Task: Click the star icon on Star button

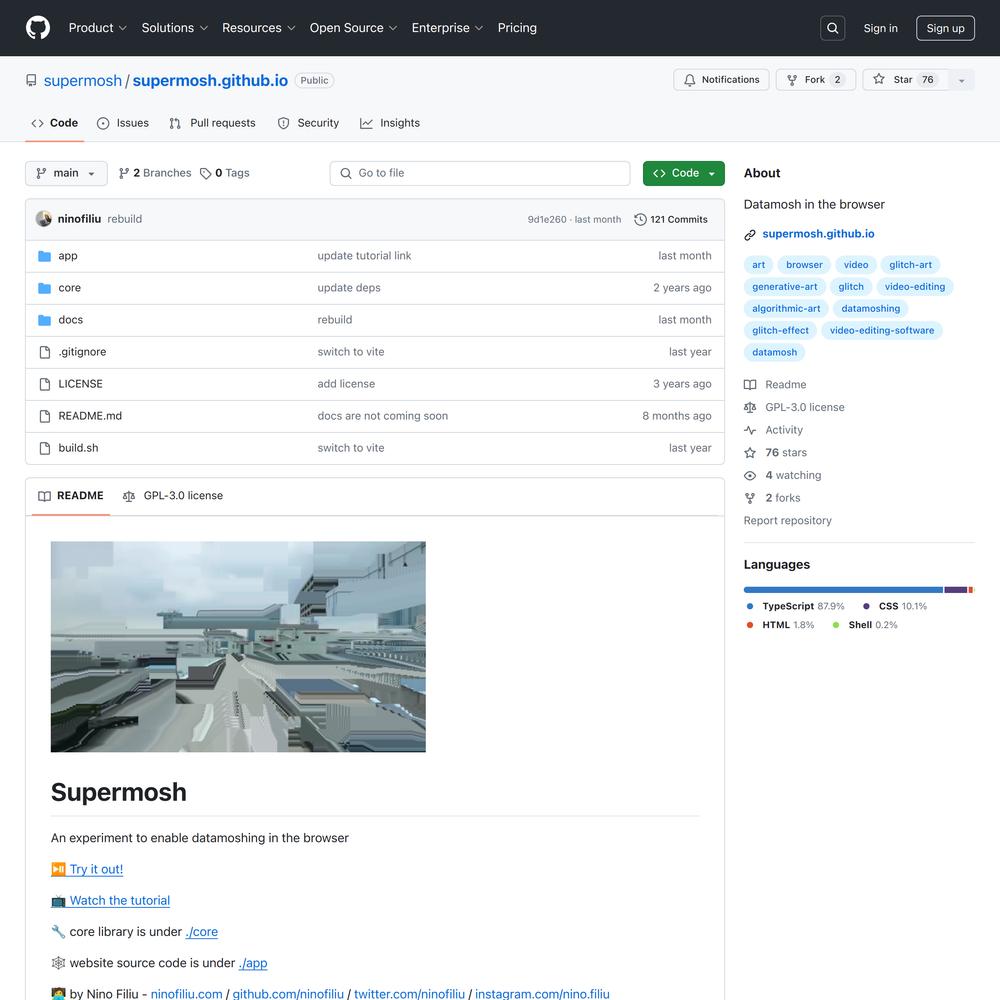Action: coord(879,79)
